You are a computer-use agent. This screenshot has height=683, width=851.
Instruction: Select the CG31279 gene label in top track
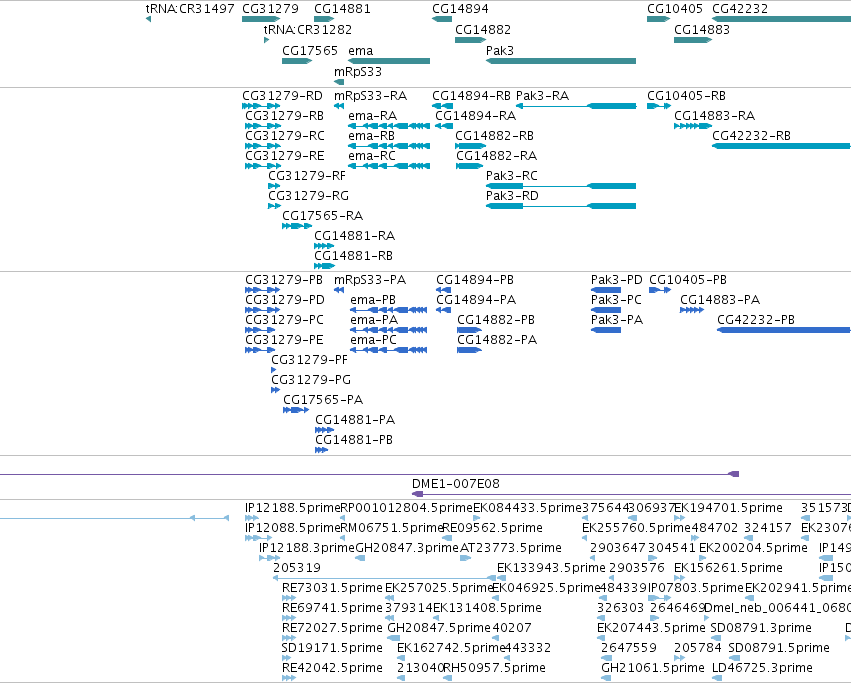coord(270,9)
